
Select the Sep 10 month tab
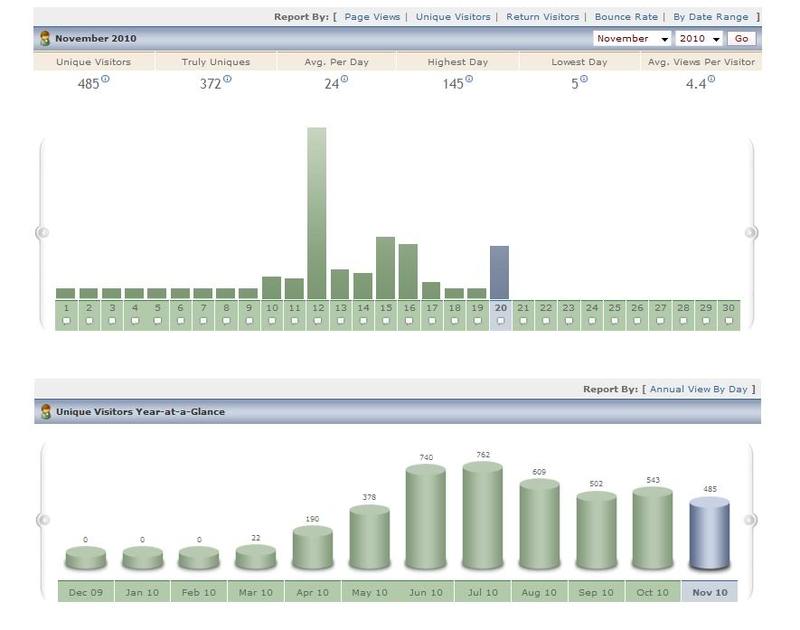tap(596, 592)
